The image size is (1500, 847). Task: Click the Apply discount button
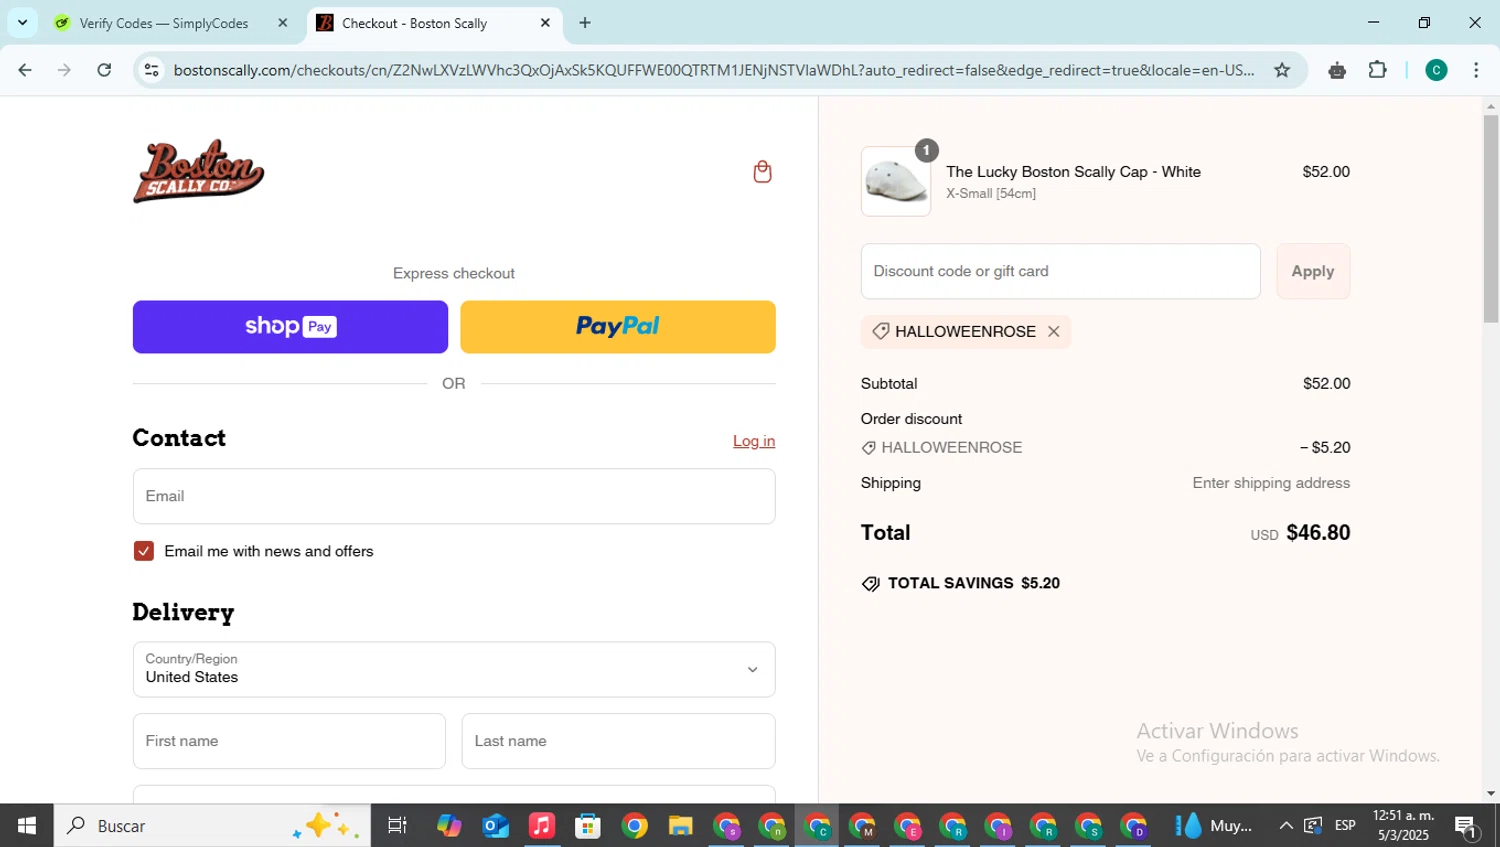pos(1313,271)
